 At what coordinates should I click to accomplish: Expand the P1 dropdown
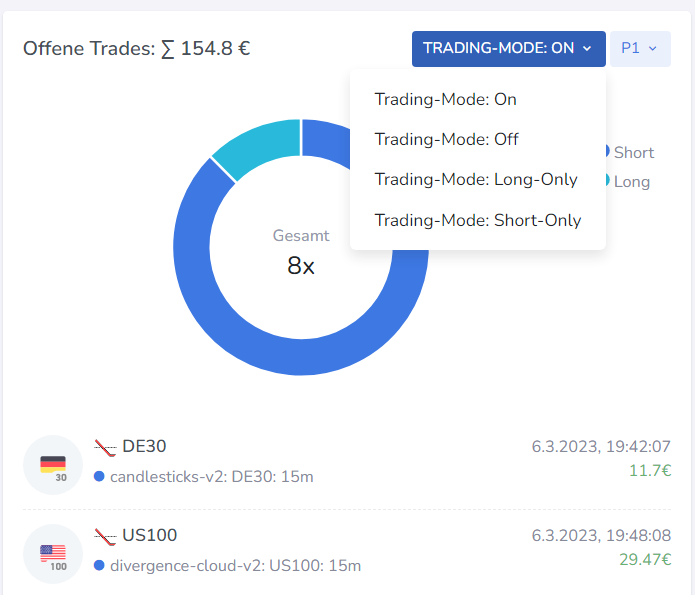click(640, 49)
